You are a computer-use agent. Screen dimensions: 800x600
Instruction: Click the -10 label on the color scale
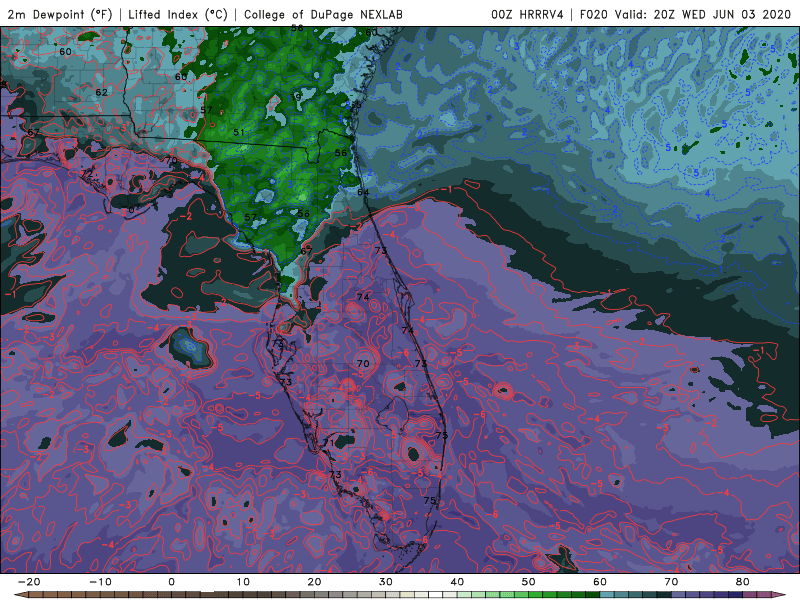coord(100,582)
